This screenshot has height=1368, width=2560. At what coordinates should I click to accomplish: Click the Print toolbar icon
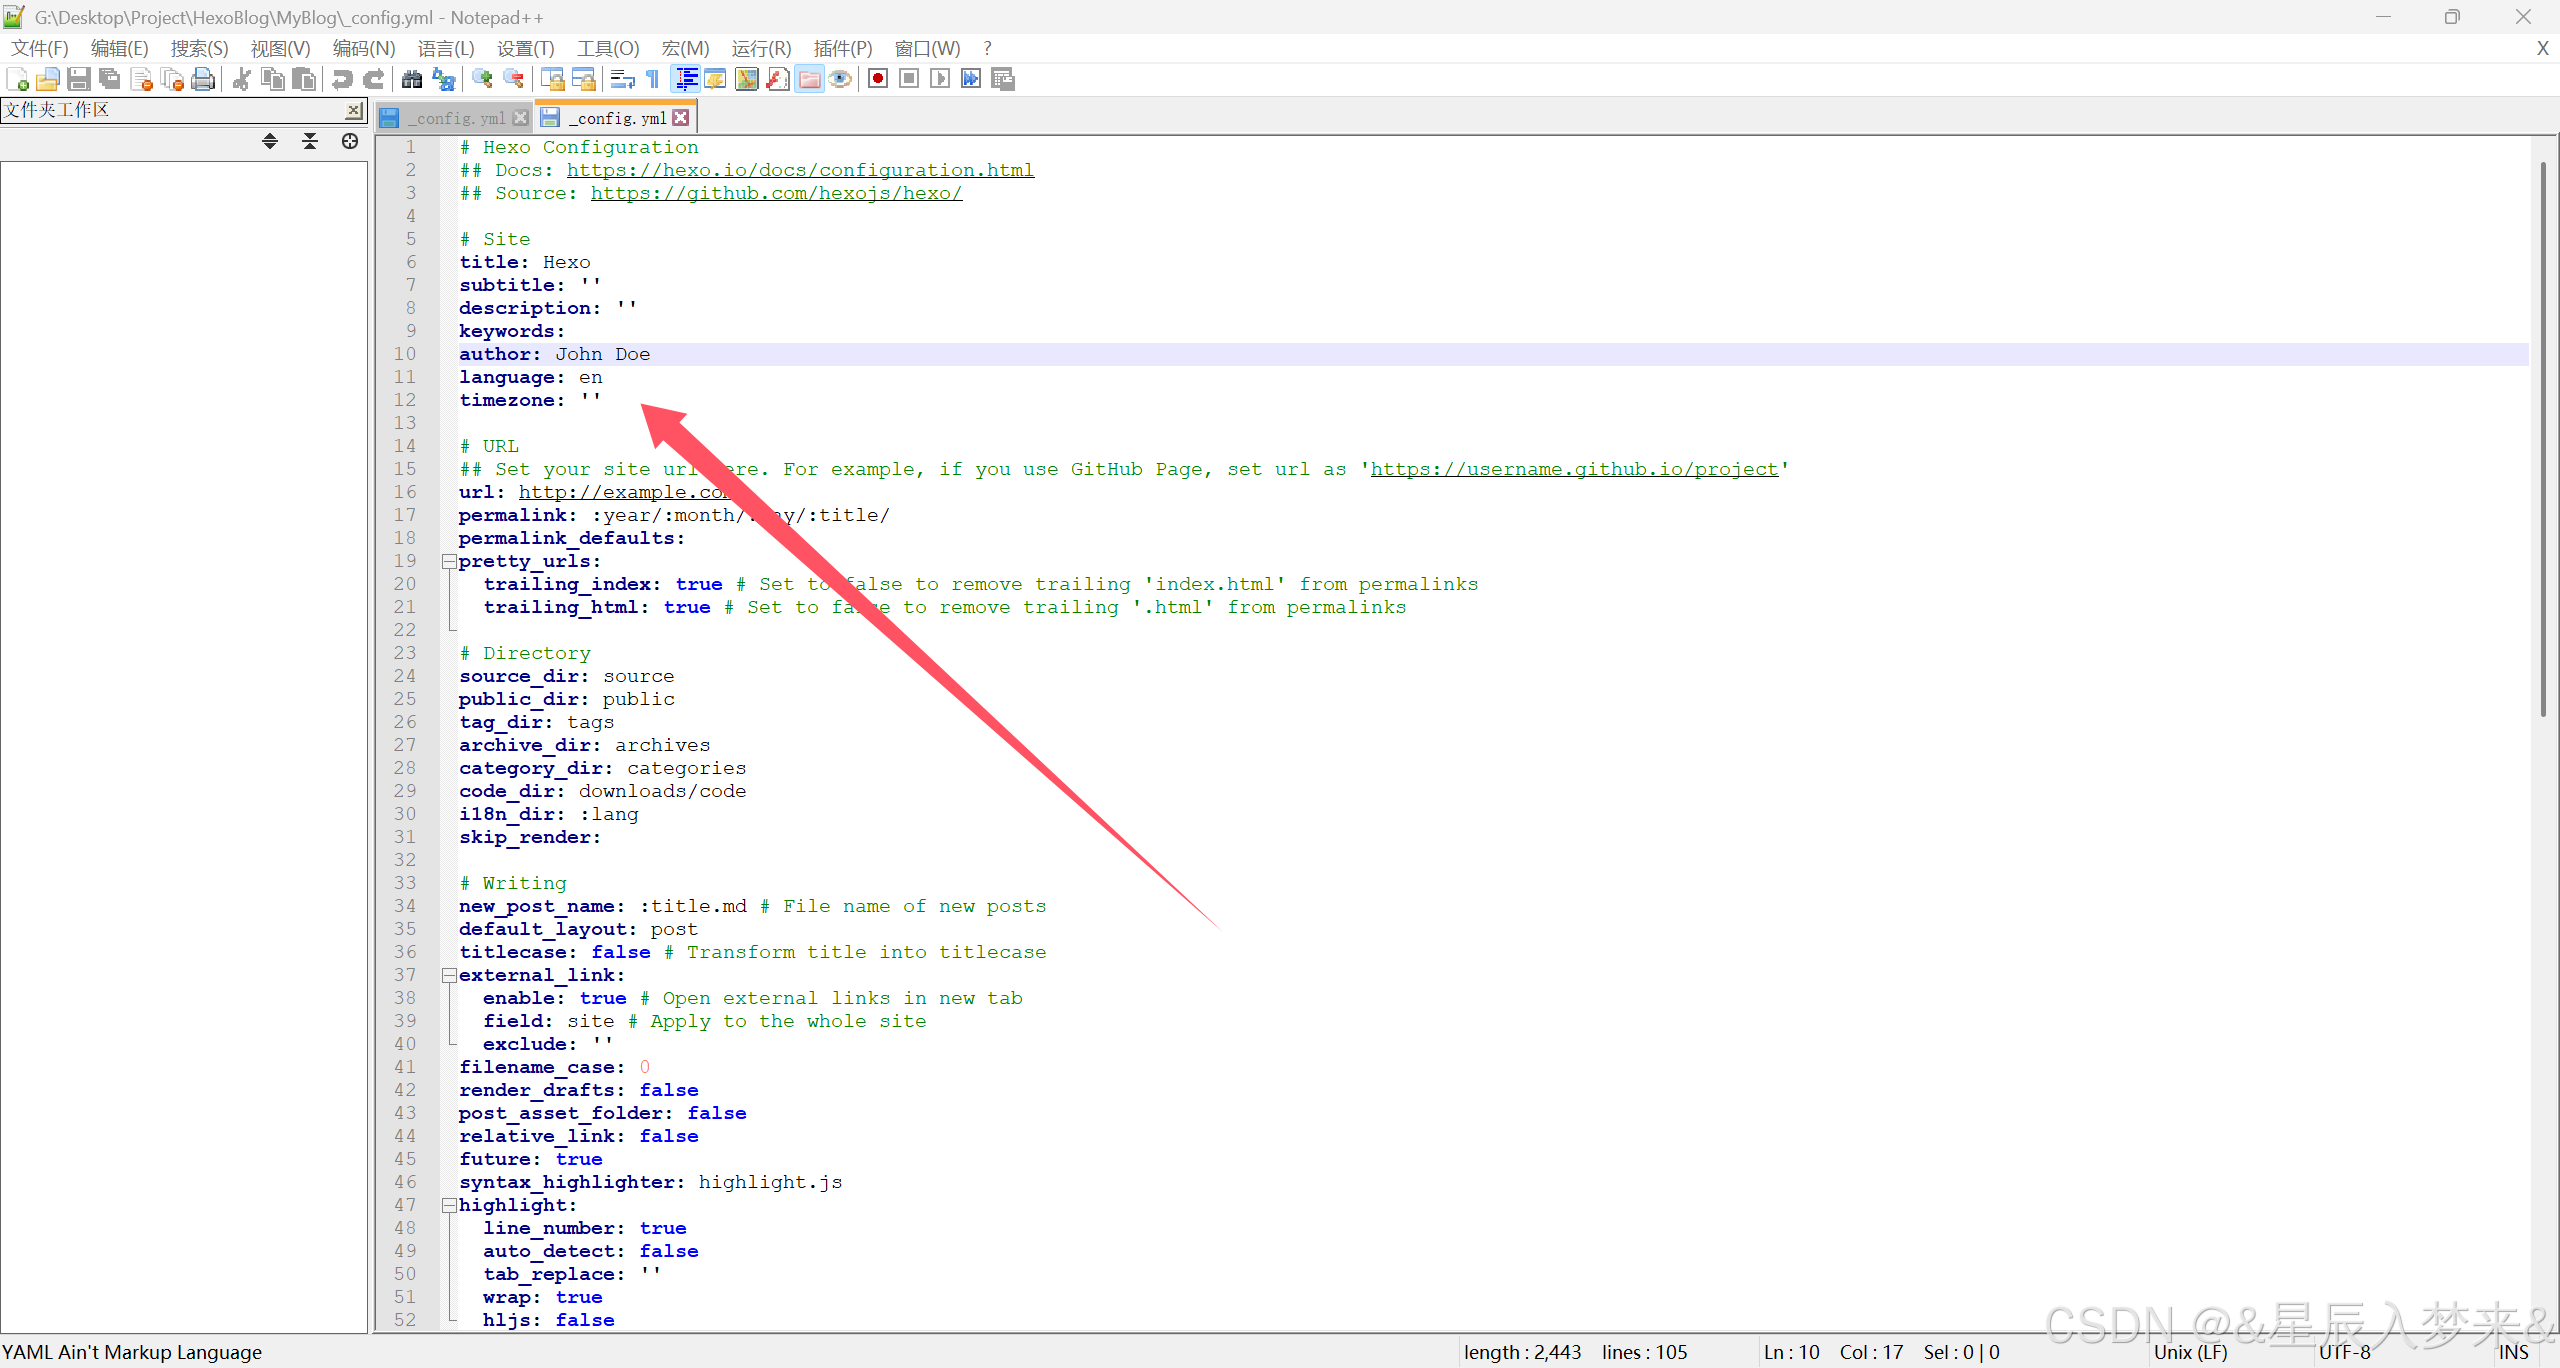pyautogui.click(x=203, y=79)
